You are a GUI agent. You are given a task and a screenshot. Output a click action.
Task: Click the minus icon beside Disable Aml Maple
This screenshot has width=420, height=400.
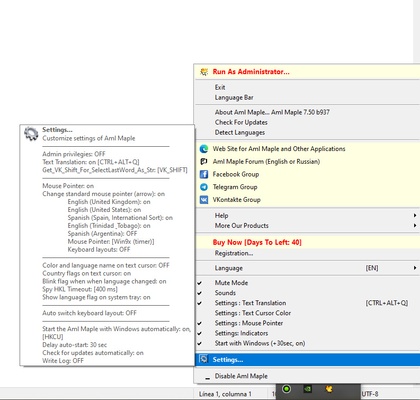click(208, 378)
